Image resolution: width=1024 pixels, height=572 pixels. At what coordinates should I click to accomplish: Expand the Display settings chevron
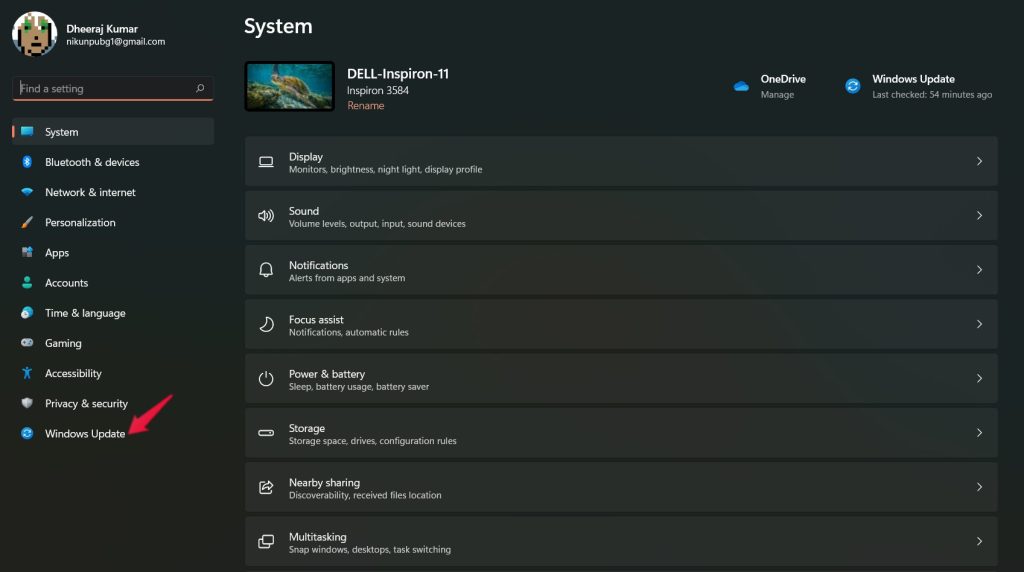pos(979,161)
